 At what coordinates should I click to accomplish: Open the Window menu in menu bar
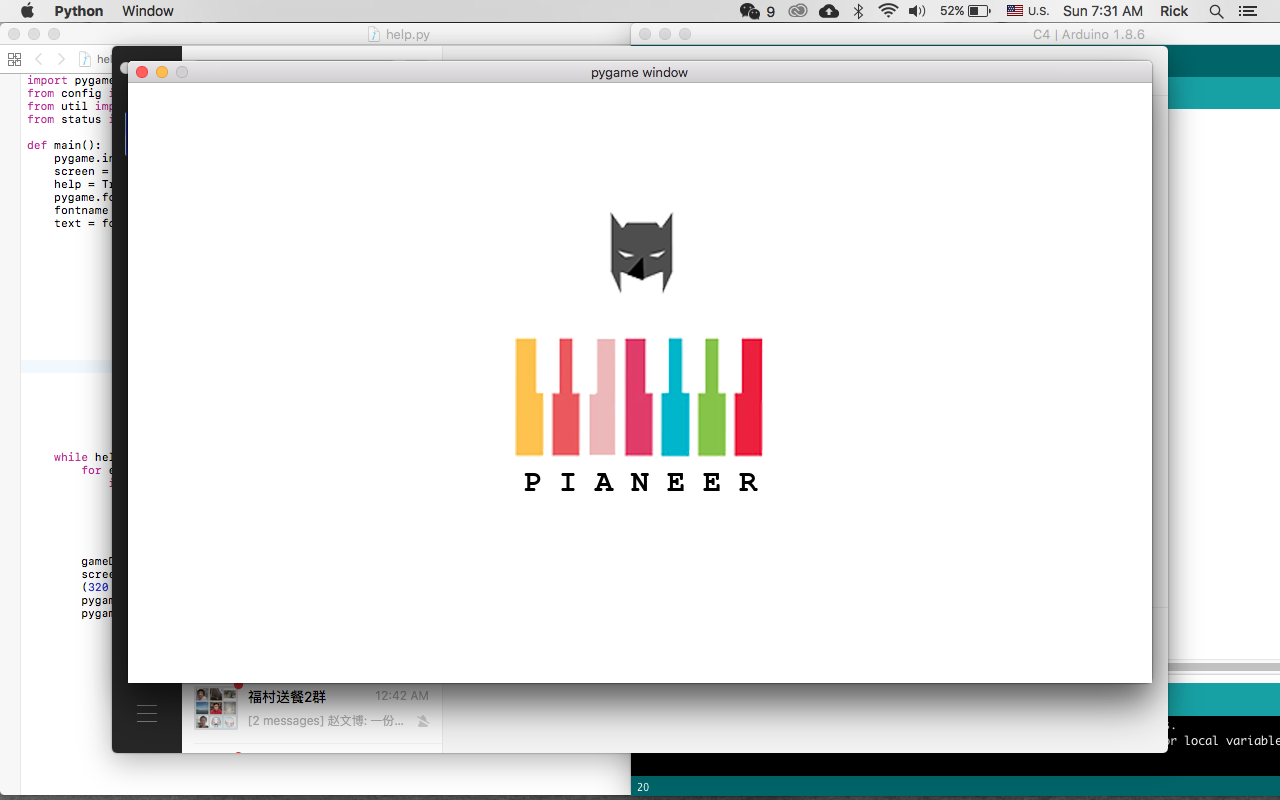coord(148,11)
